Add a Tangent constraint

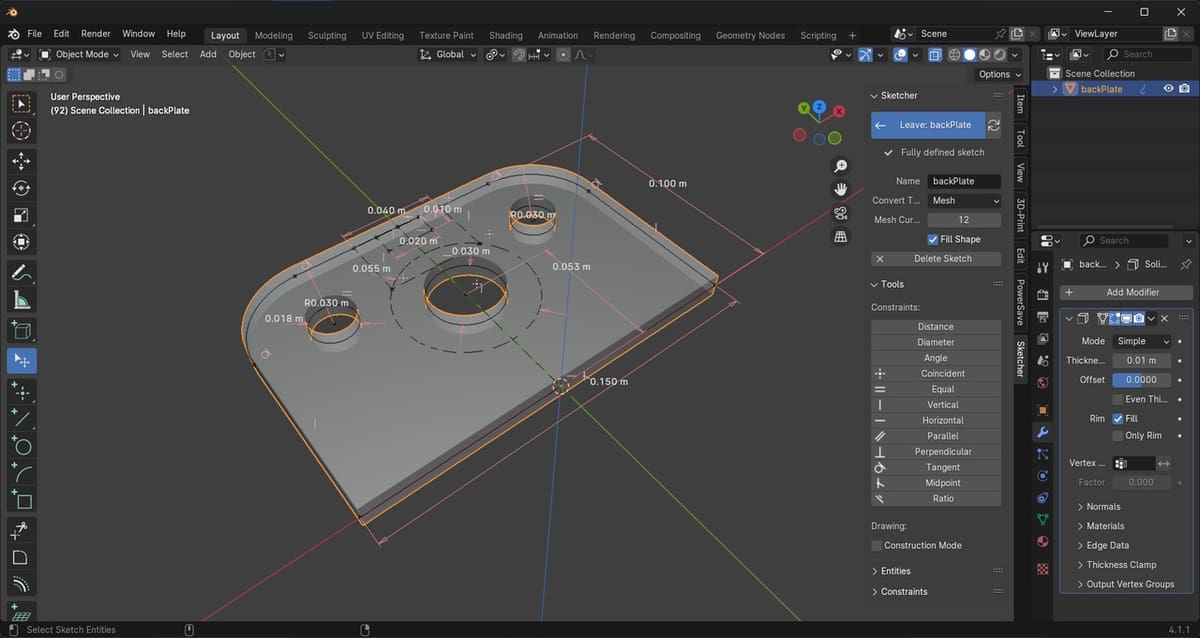click(936, 467)
